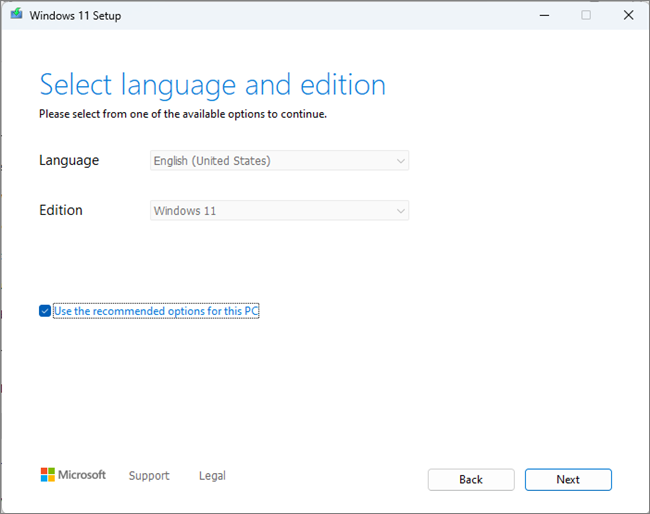Open the Legal link in the footer
The height and width of the screenshot is (514, 650).
[212, 476]
